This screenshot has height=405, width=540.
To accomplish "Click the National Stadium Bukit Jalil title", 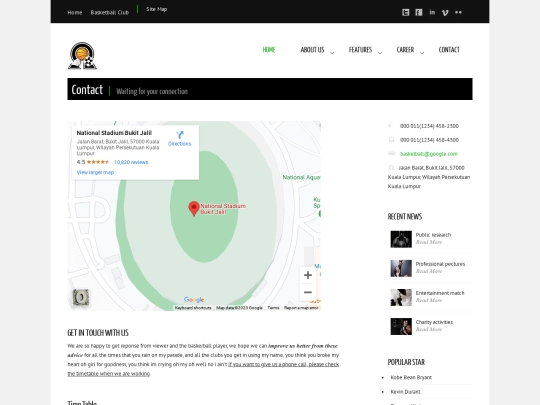I will 114,133.
